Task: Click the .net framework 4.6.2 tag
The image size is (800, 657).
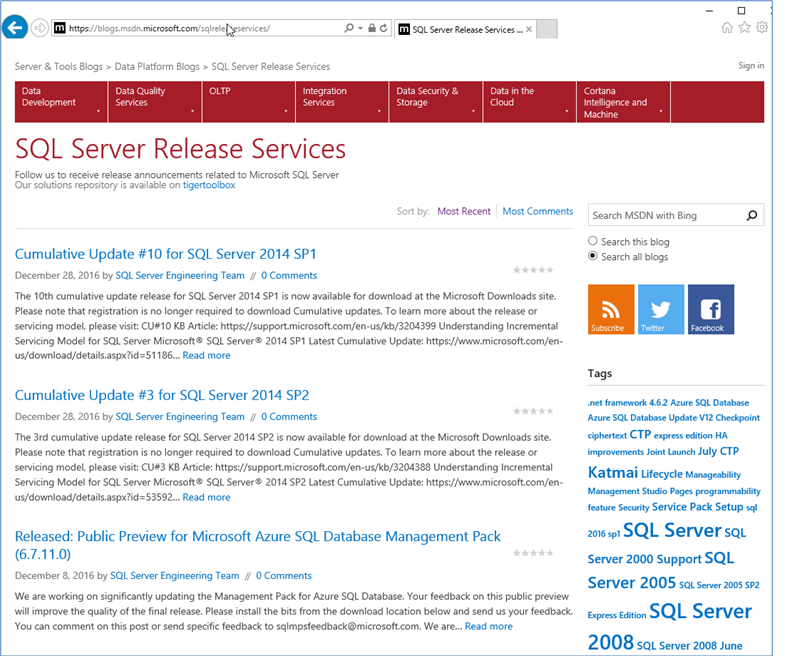Action: (x=628, y=402)
